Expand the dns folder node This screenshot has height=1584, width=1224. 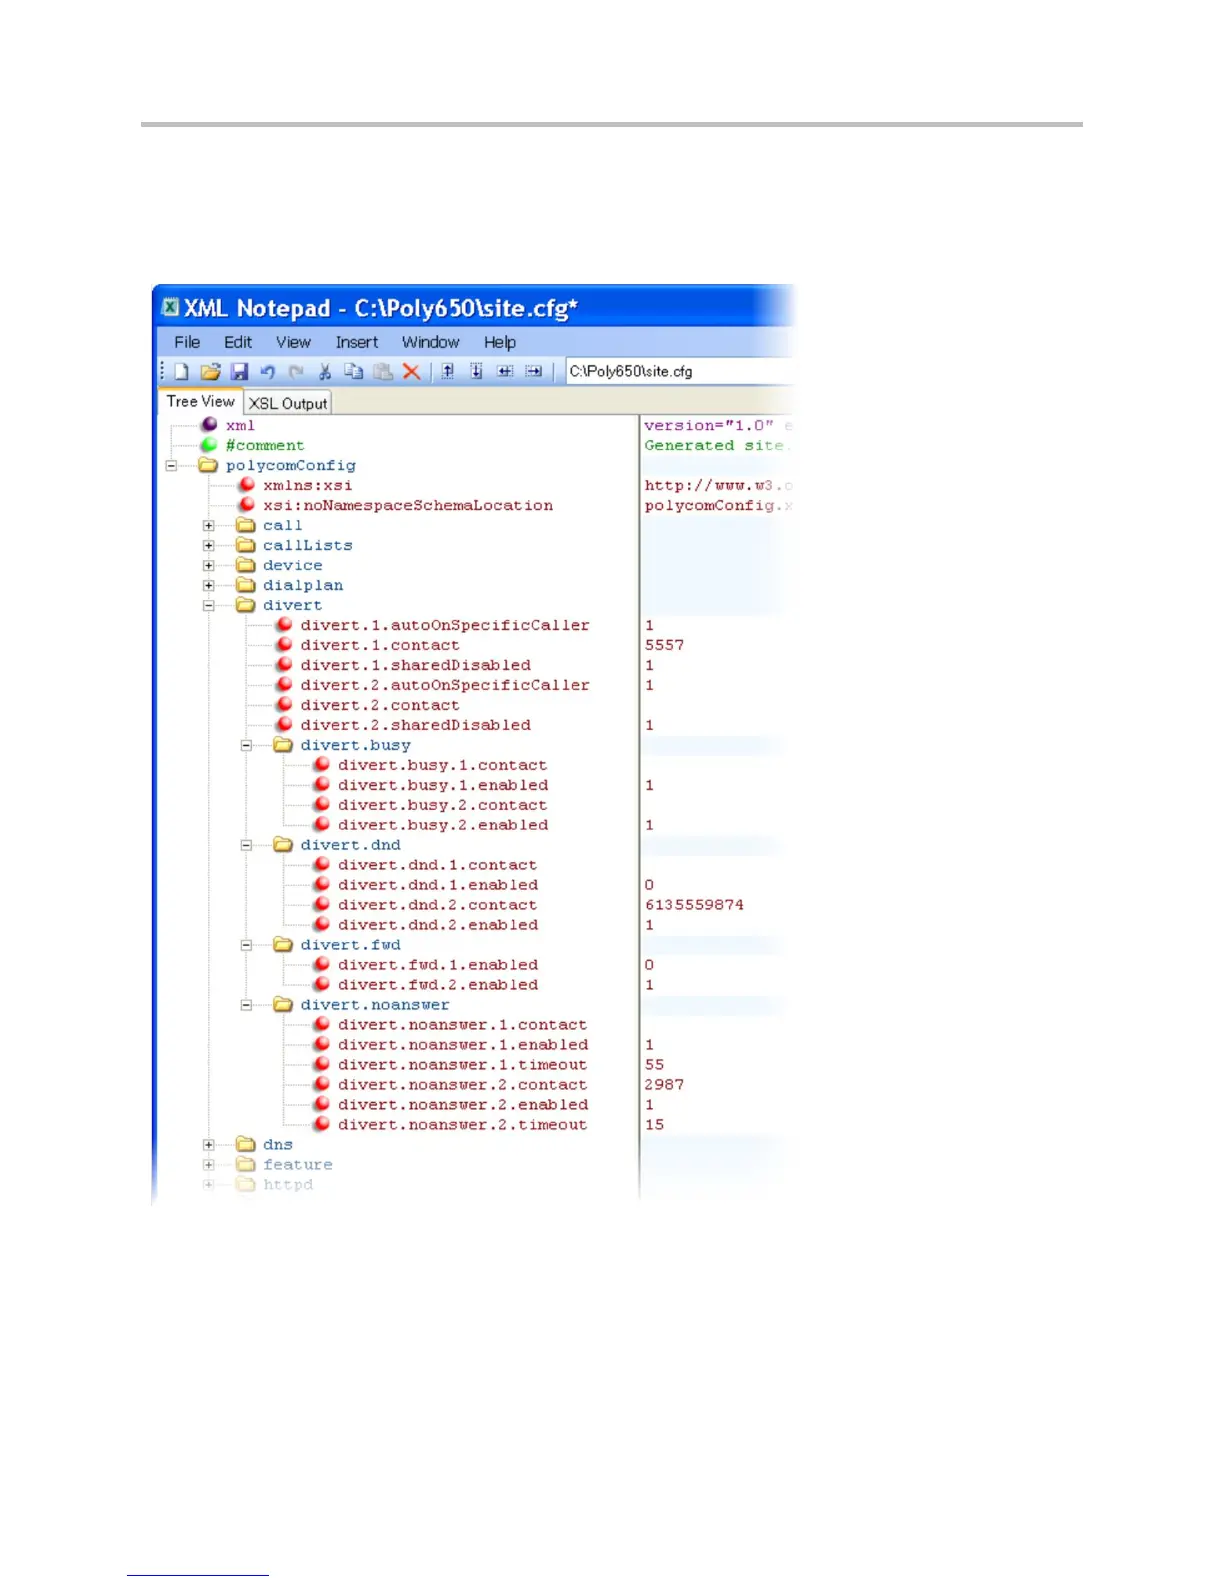(x=209, y=1145)
